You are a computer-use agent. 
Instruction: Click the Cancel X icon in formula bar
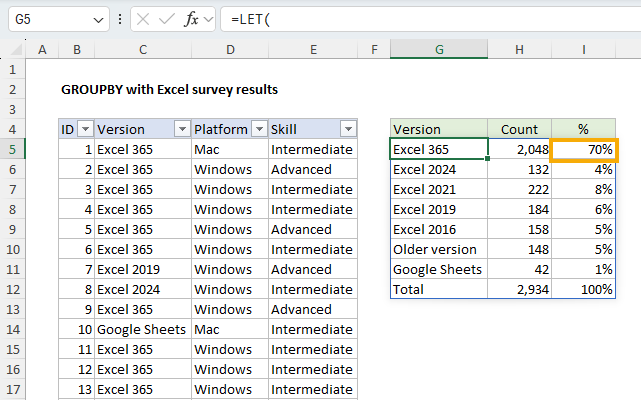(x=143, y=19)
